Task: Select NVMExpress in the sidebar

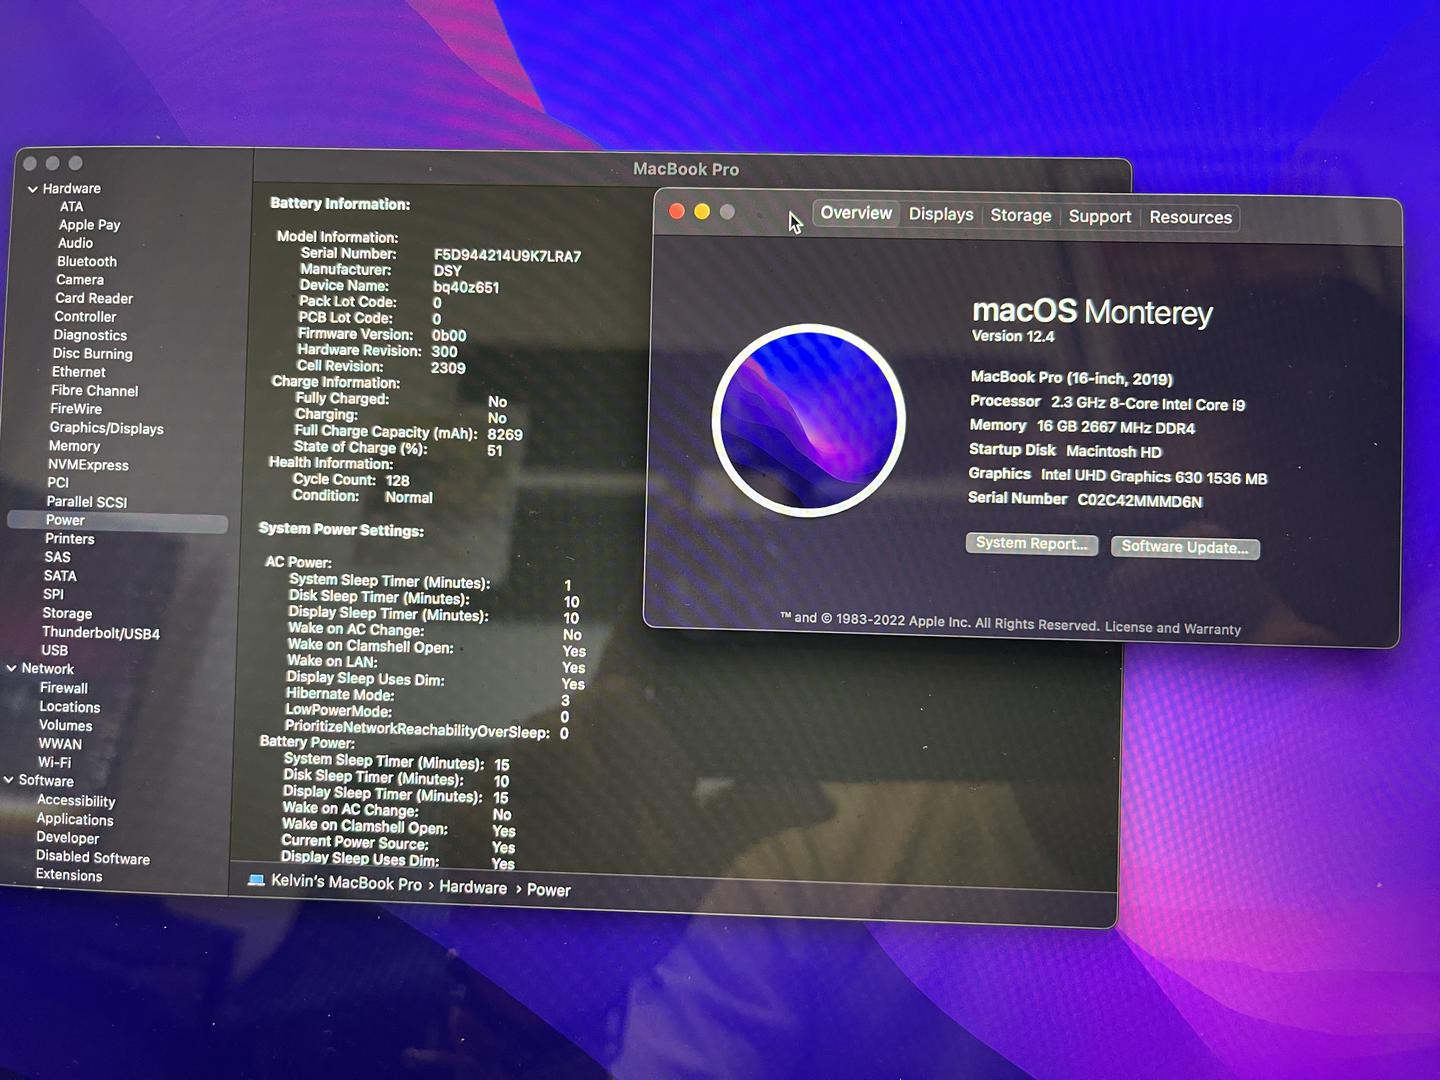Action: pos(88,465)
